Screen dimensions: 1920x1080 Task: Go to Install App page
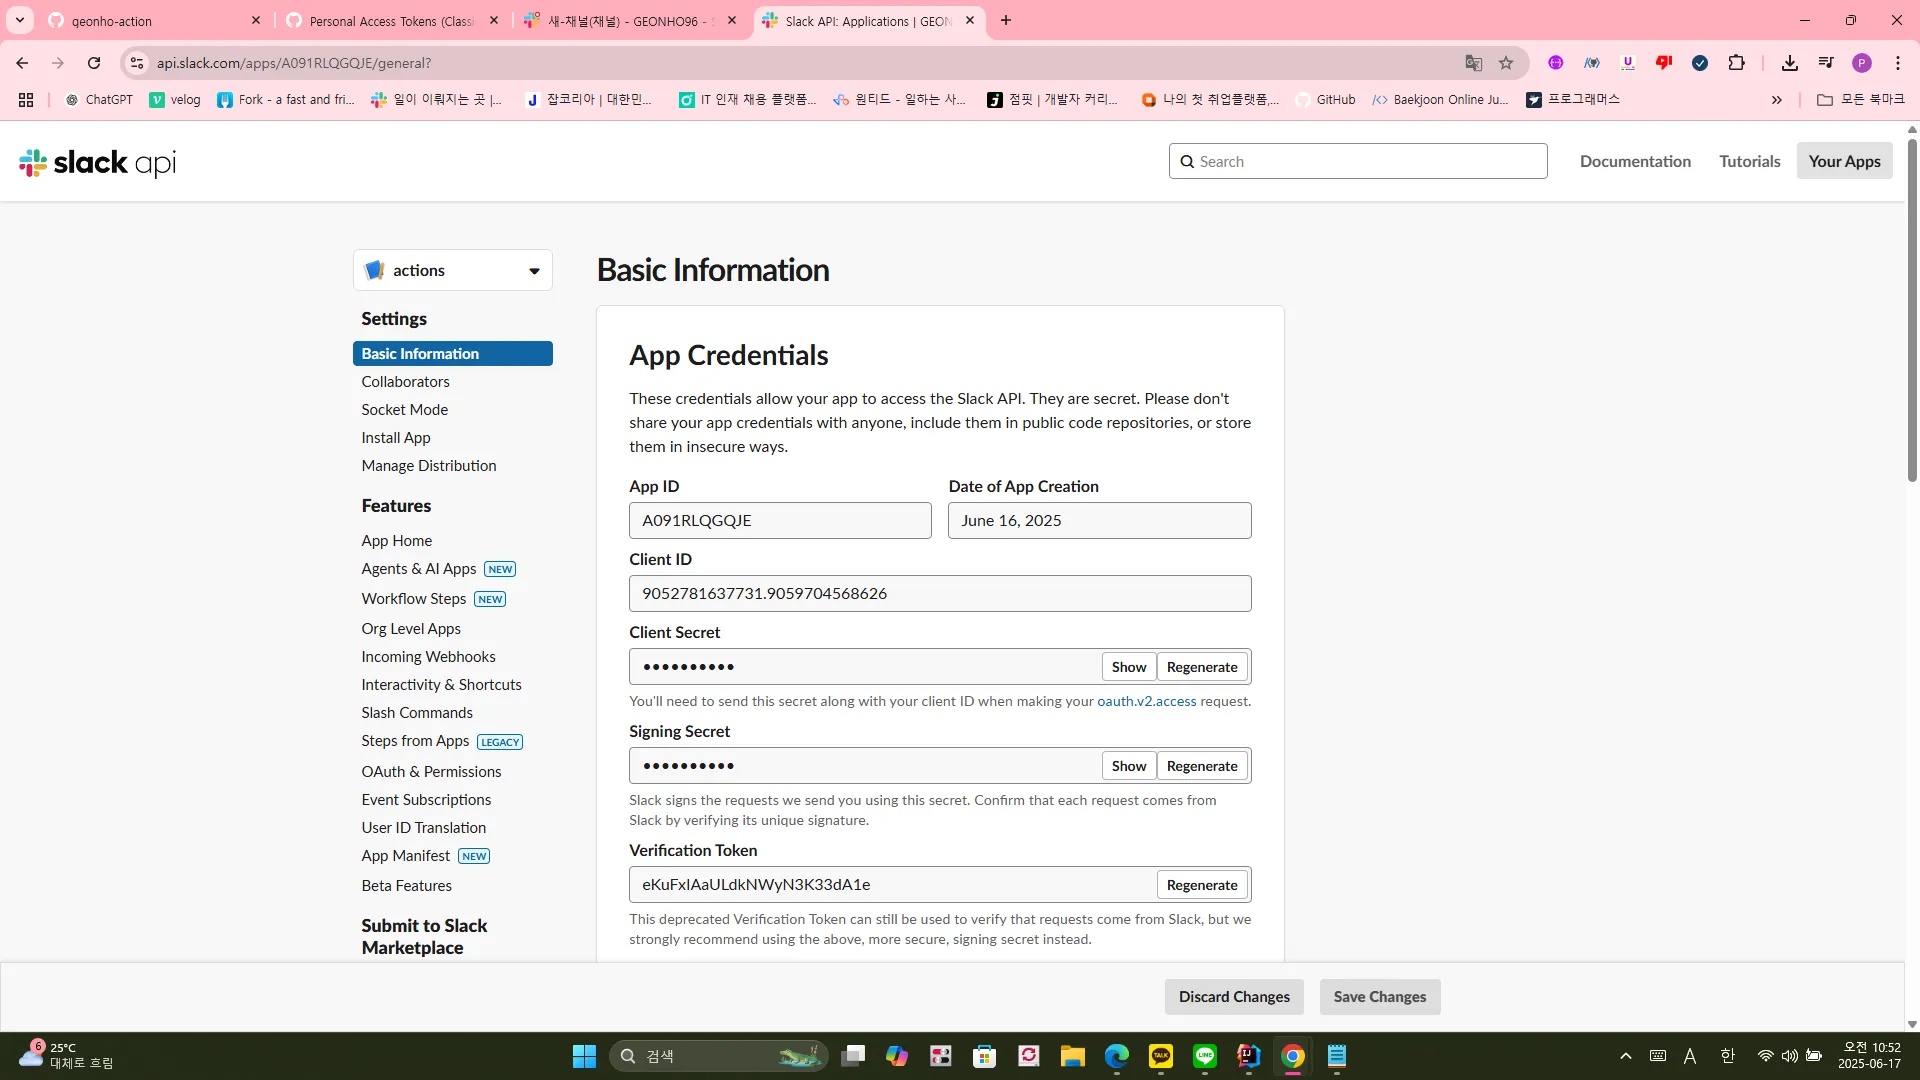click(396, 438)
